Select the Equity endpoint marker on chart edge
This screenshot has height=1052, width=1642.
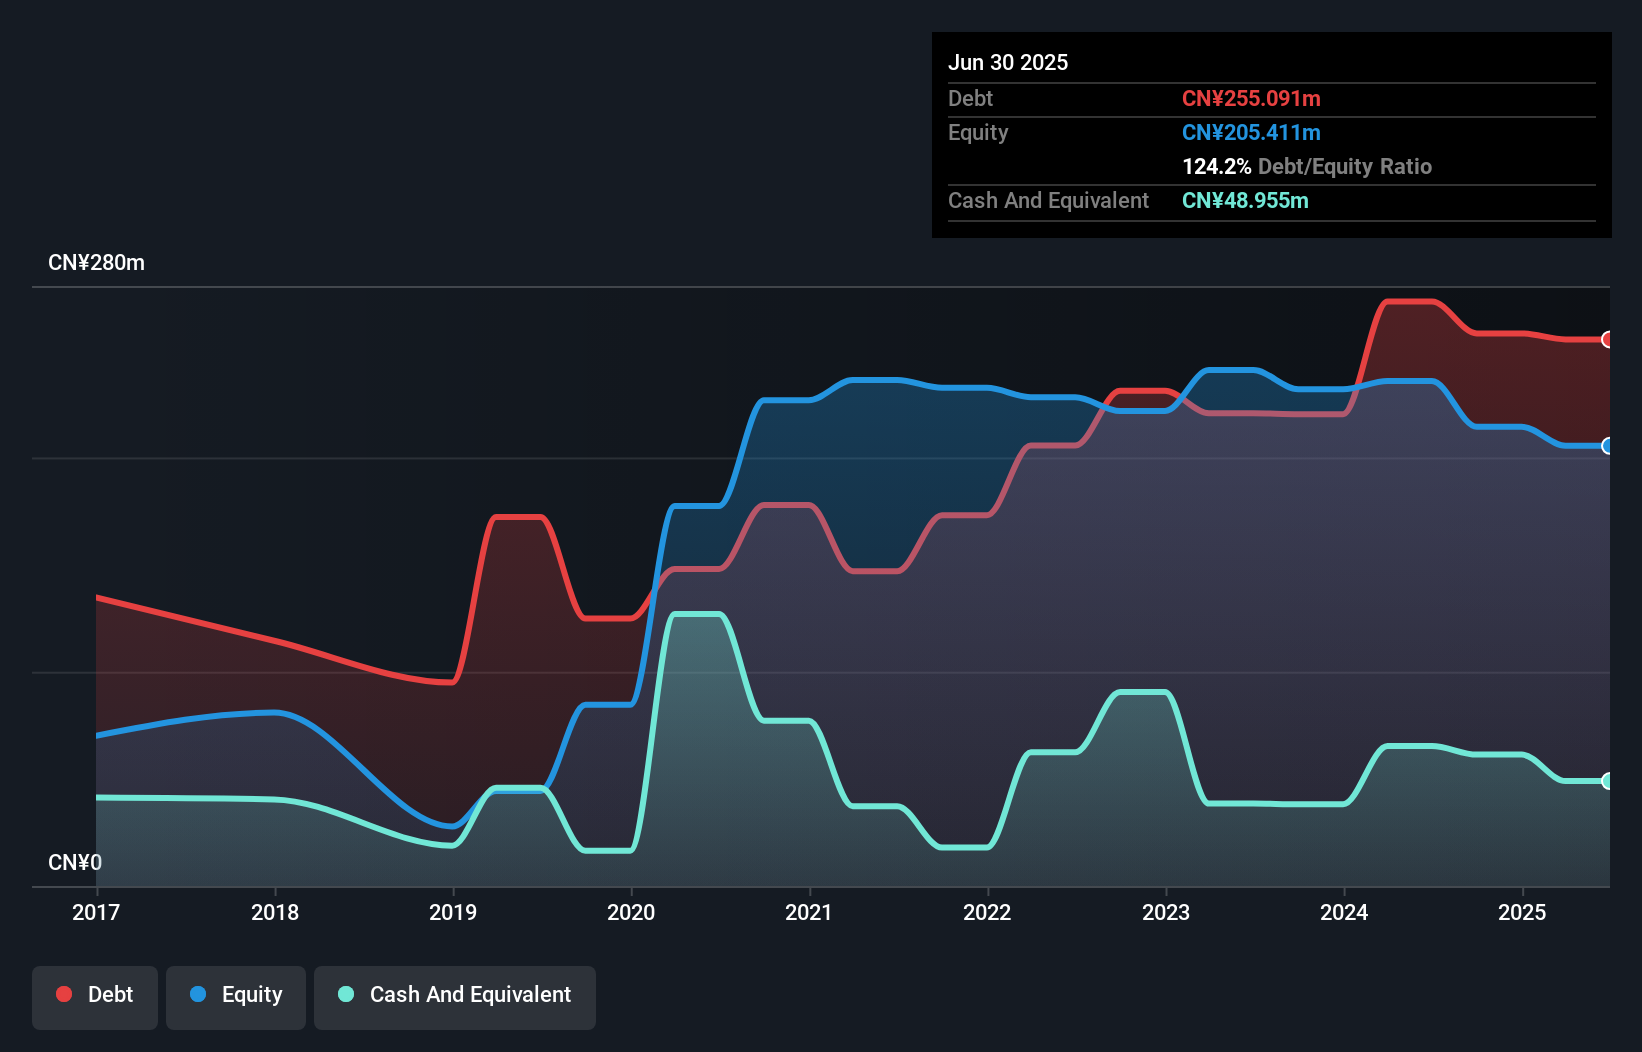[1606, 447]
